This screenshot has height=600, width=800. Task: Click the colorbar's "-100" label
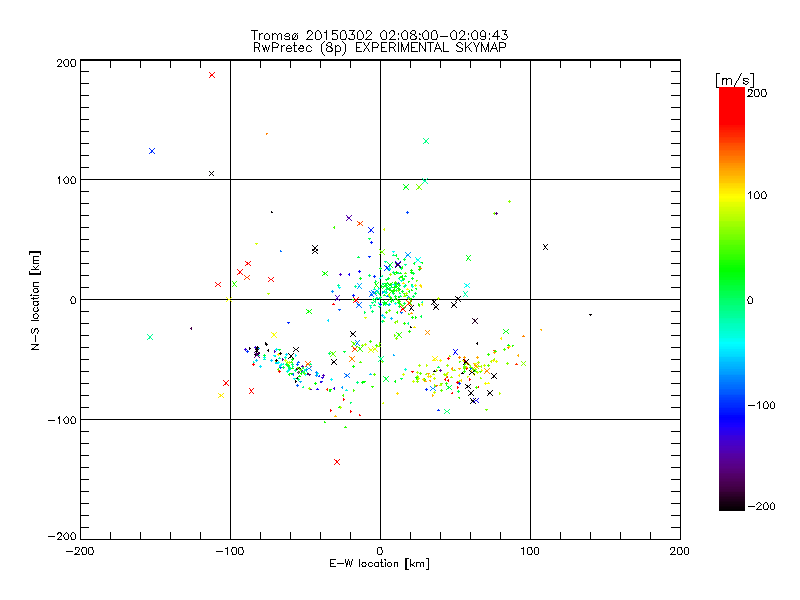761,405
